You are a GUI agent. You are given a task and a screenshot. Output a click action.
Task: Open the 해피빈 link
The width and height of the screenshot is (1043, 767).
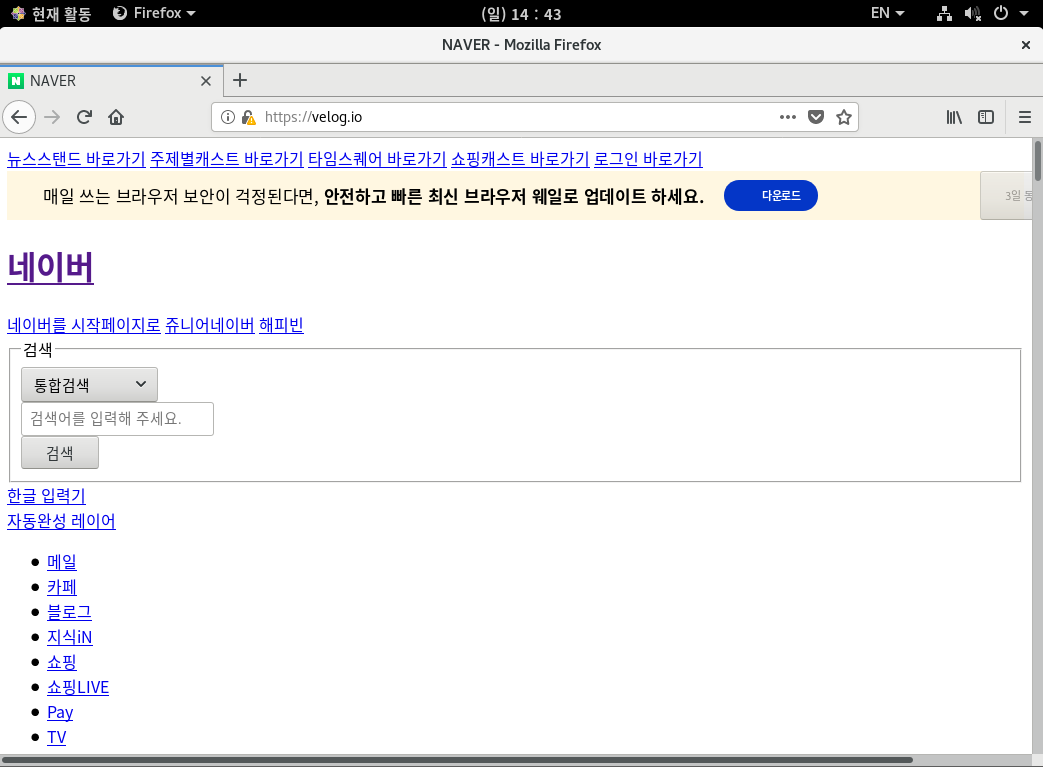[x=281, y=325]
